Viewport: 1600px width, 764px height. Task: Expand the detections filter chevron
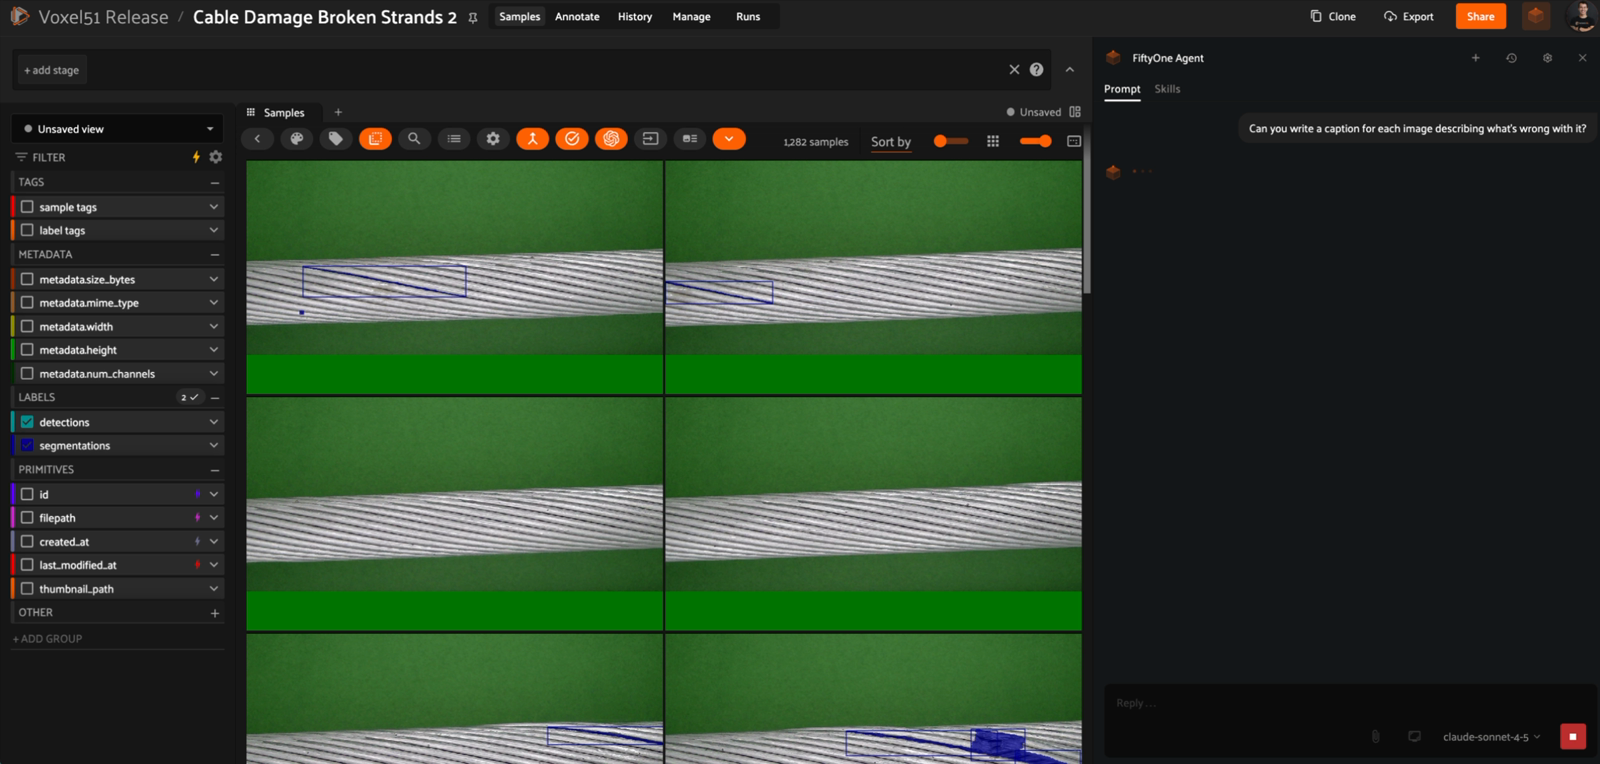[x=213, y=422]
